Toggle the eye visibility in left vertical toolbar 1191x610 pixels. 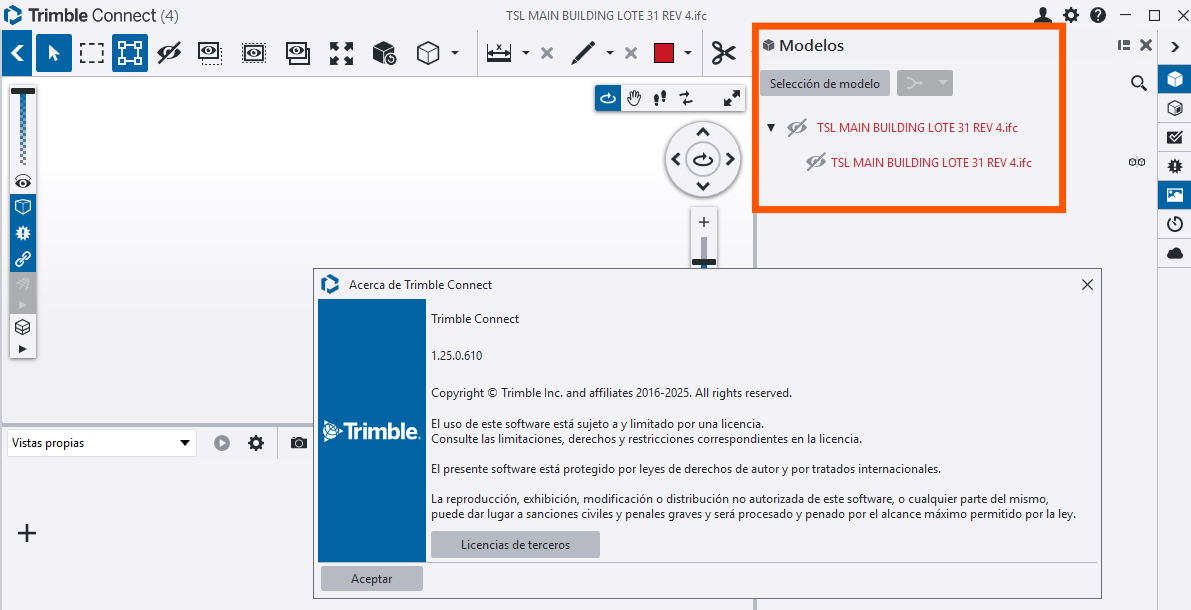coord(23,182)
